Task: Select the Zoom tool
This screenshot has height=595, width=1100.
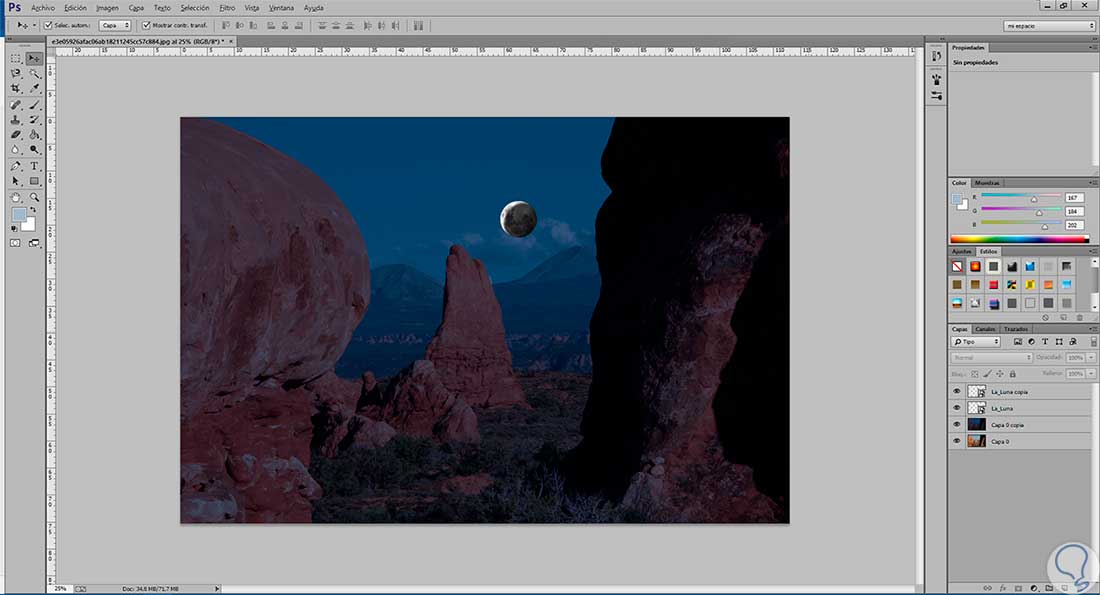Action: (x=34, y=198)
